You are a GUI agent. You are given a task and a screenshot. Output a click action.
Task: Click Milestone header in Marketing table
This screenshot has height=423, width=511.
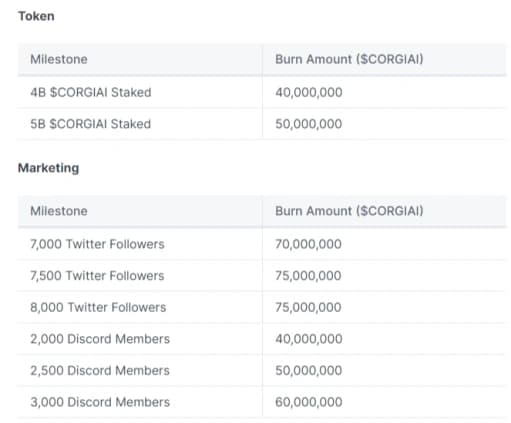coord(59,211)
